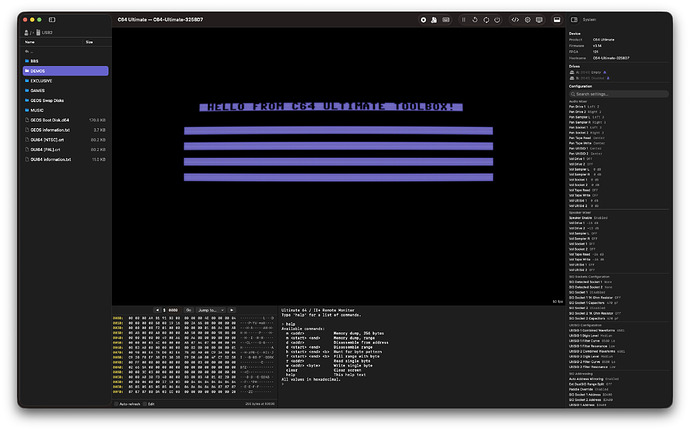
Task: Select the GEOS Boot Disk.d64 file
Action: click(66, 120)
